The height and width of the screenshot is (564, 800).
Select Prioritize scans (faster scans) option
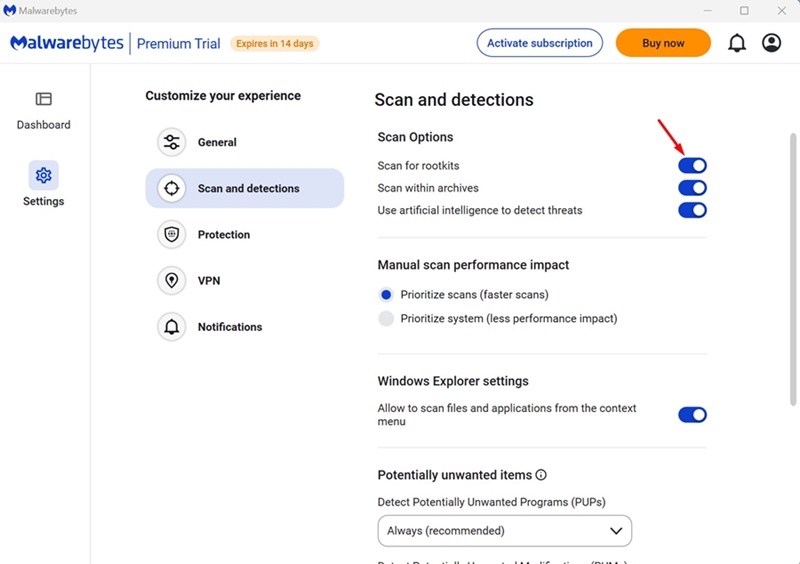(x=386, y=295)
